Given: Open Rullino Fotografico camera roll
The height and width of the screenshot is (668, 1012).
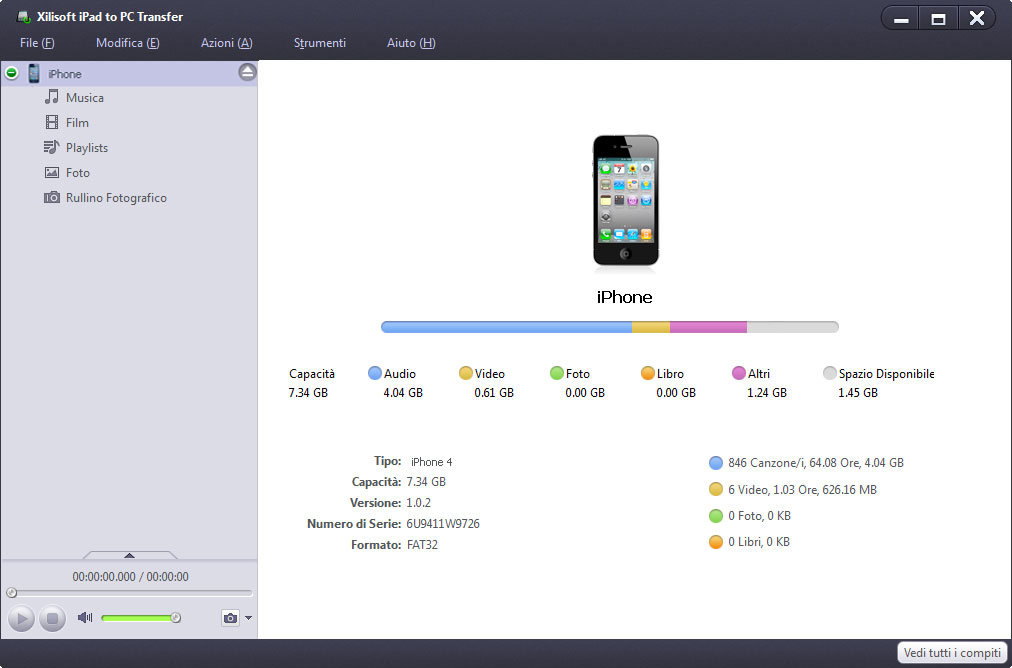Looking at the screenshot, I should [116, 198].
